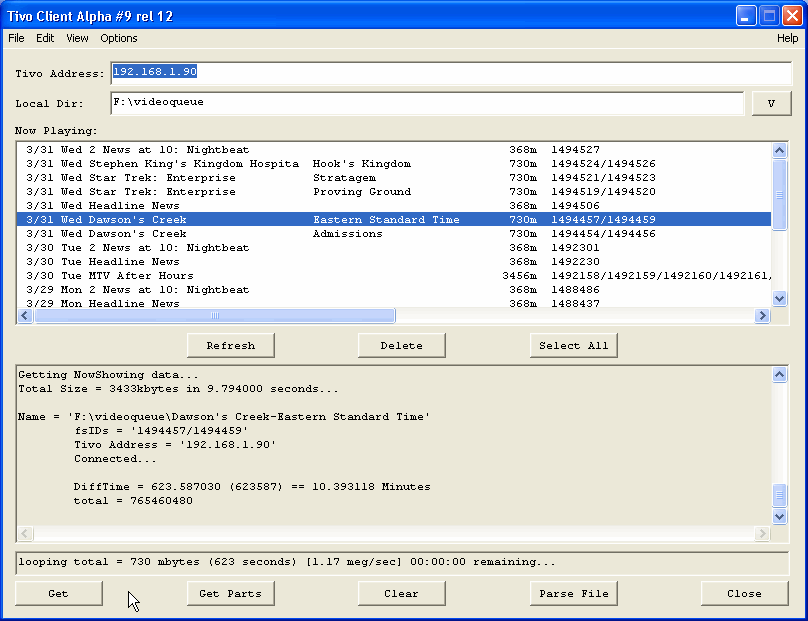Select the 3/29 Mon Headline News row
Screen dimensions: 808x621
click(x=394, y=303)
